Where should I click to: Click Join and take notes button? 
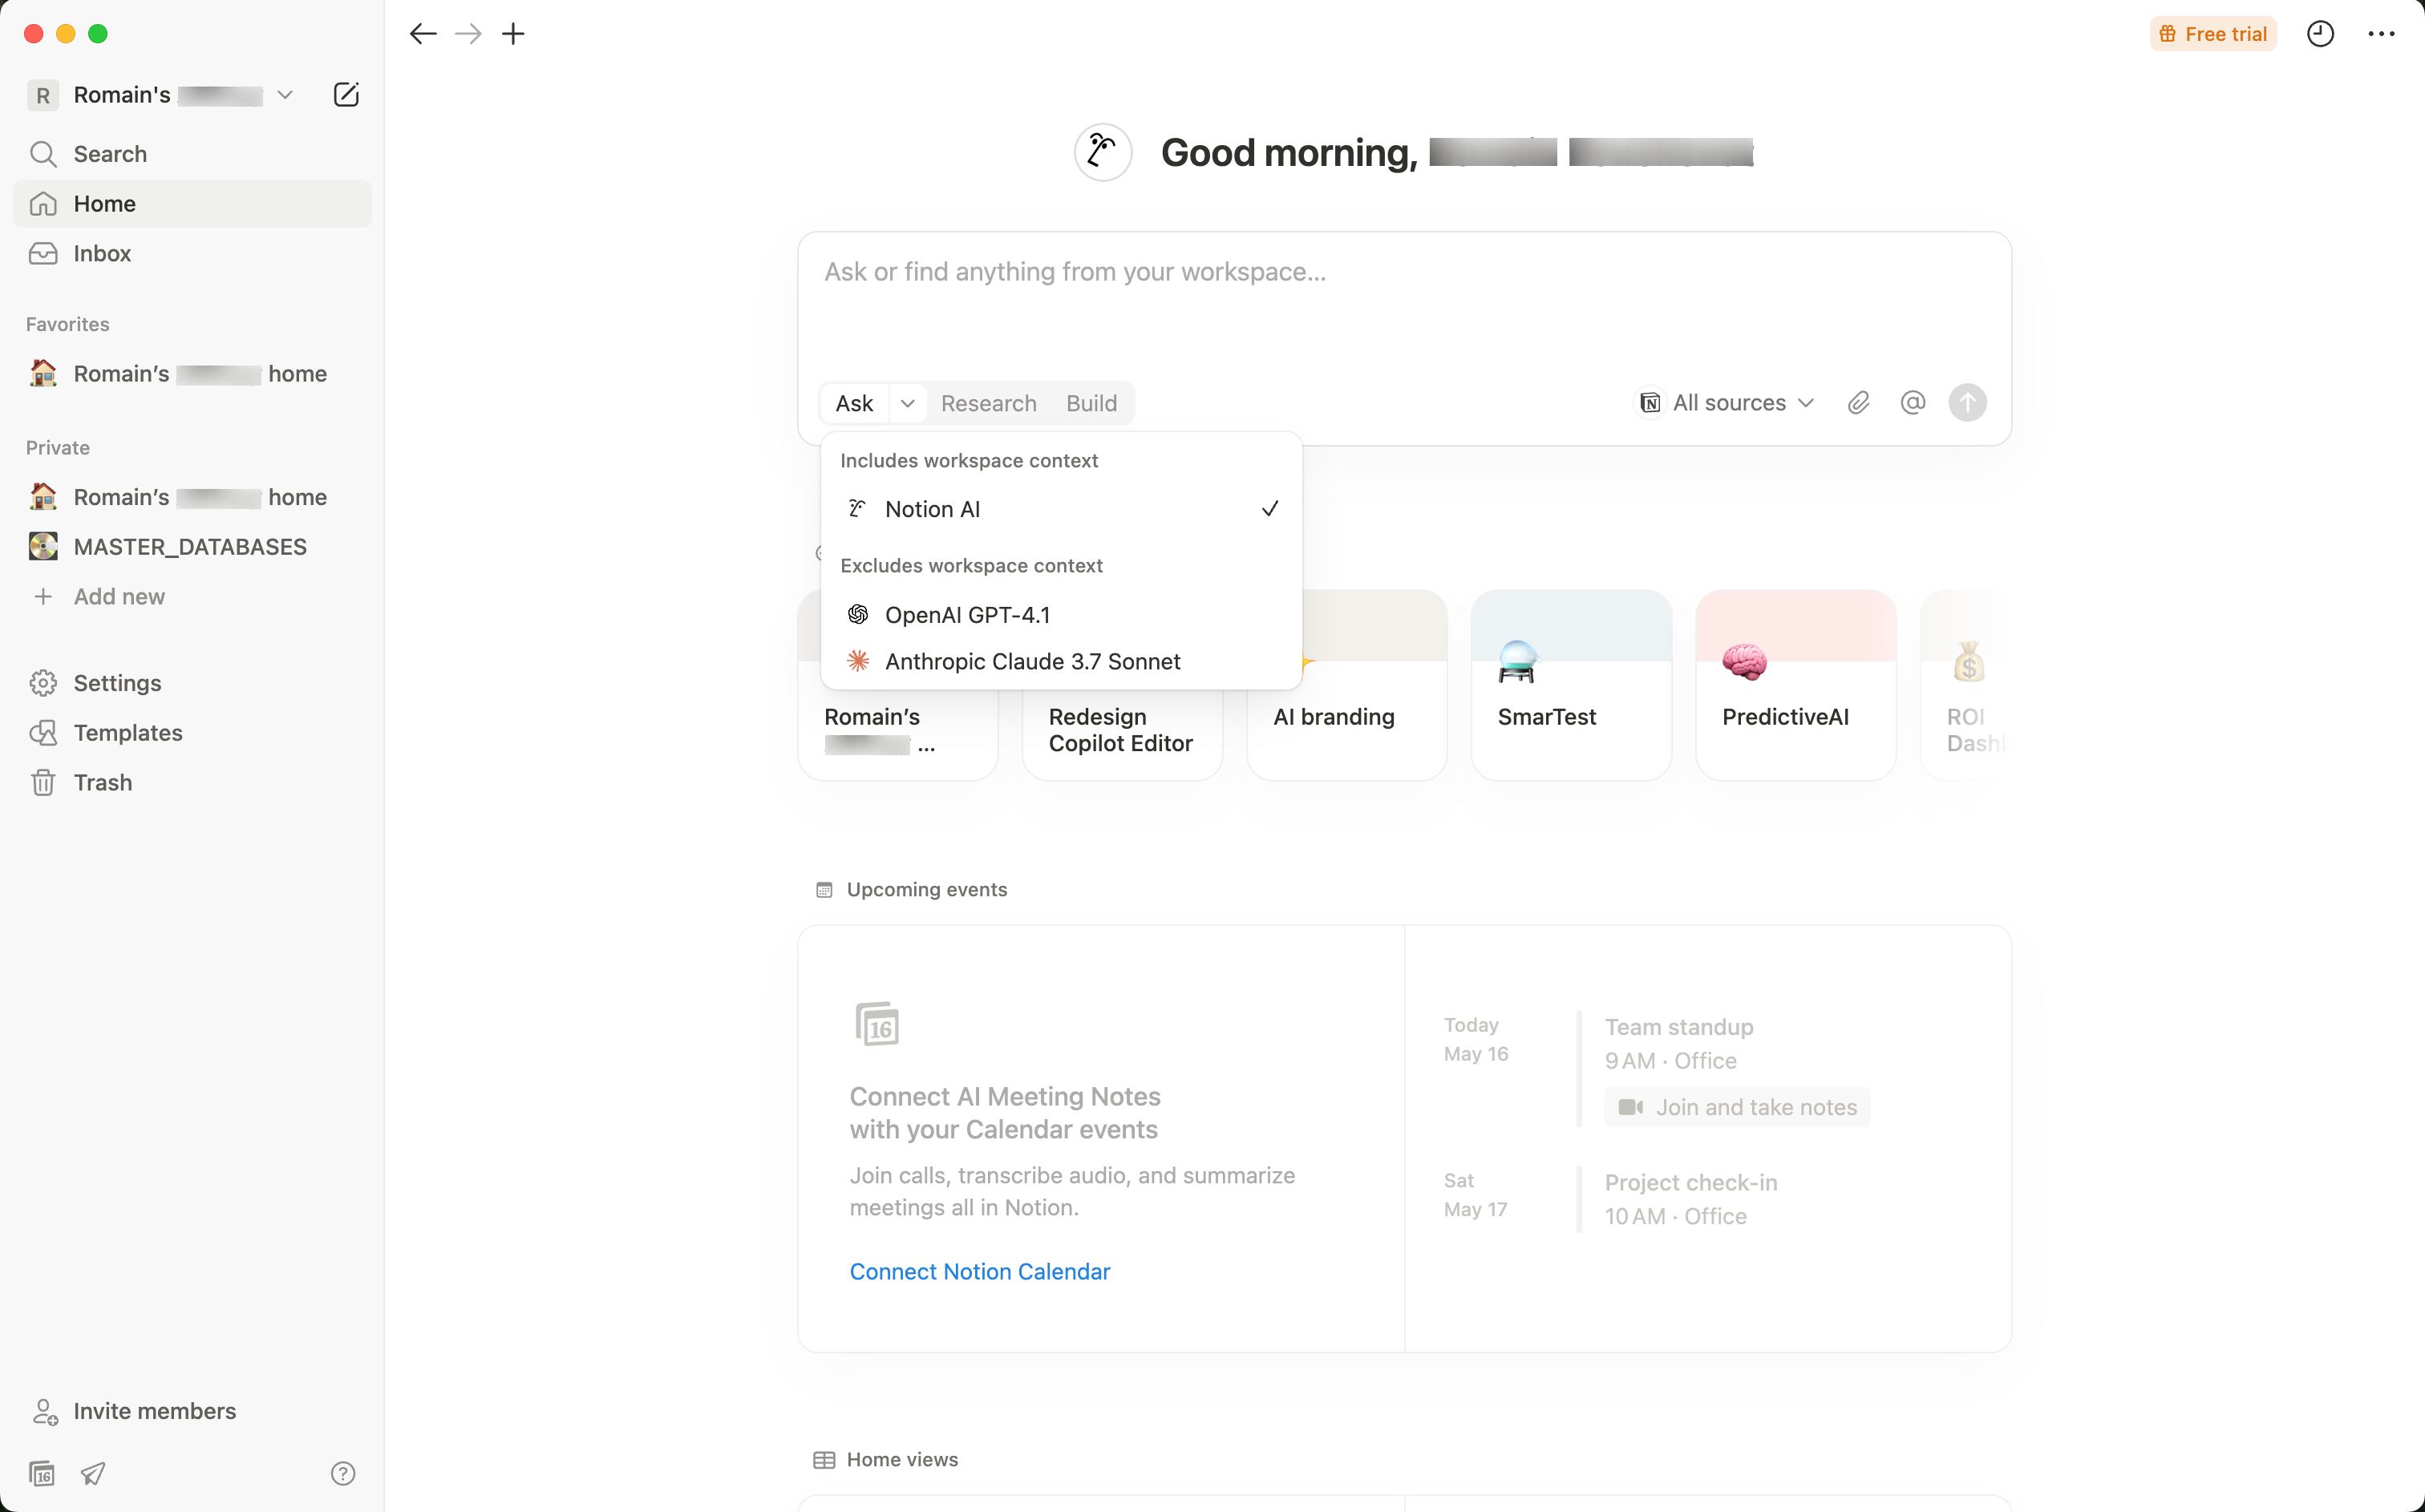tap(1737, 1107)
